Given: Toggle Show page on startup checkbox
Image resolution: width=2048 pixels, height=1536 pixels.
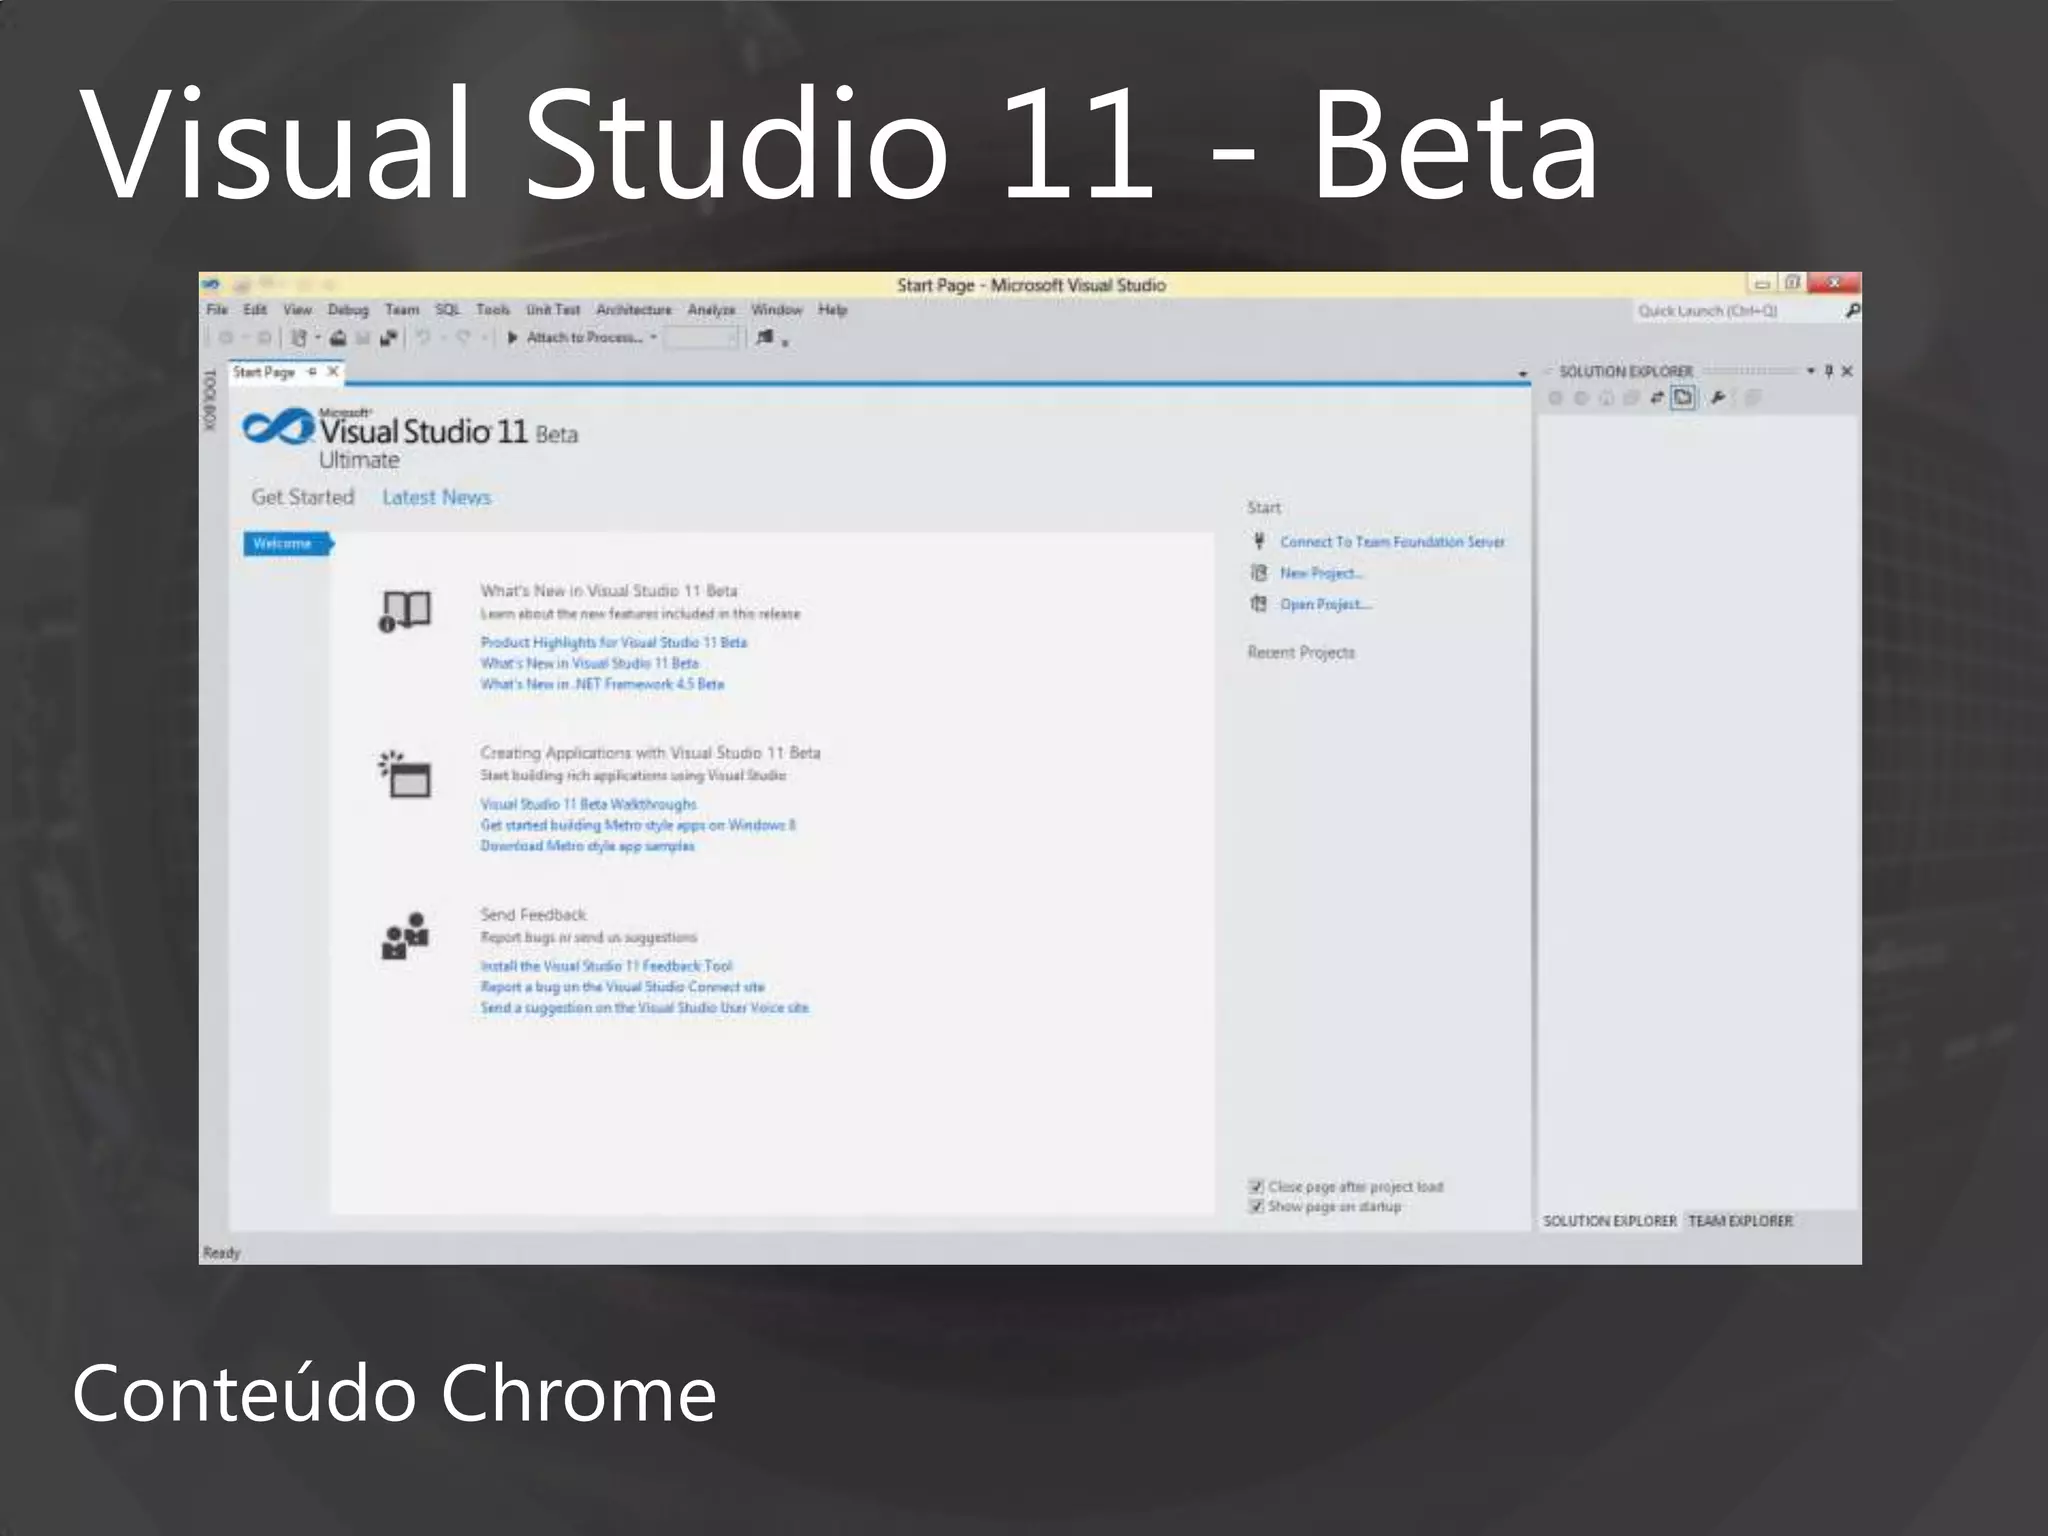Looking at the screenshot, I should pos(1256,1207).
